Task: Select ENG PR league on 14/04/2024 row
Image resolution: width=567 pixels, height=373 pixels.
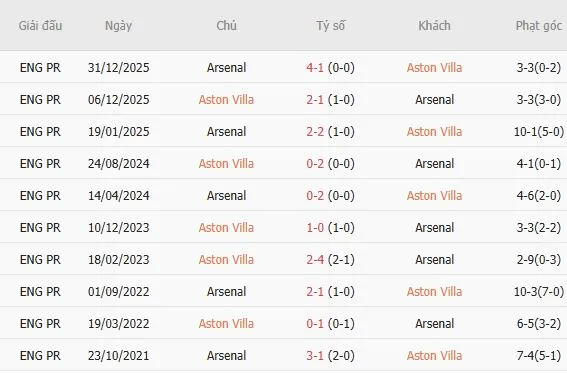Action: (40, 196)
